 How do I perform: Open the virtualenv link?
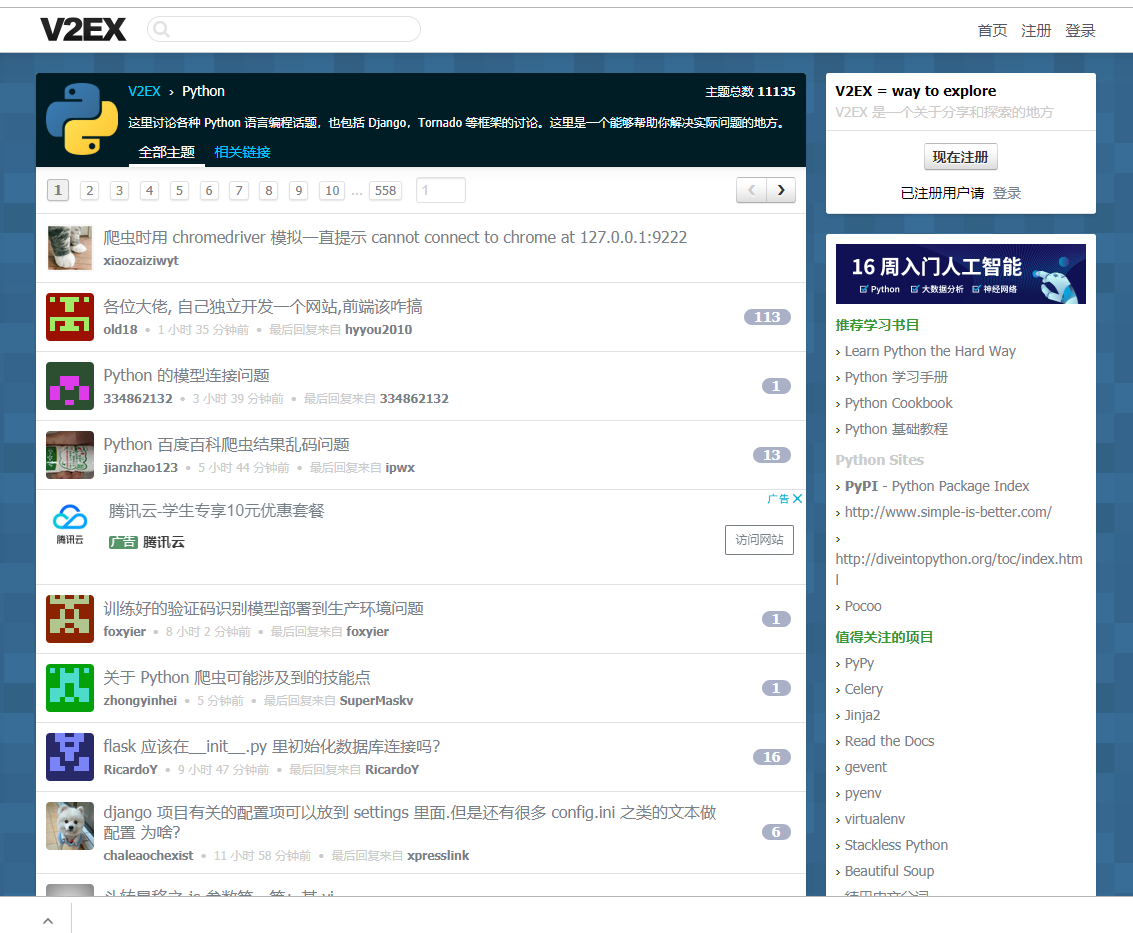(874, 820)
